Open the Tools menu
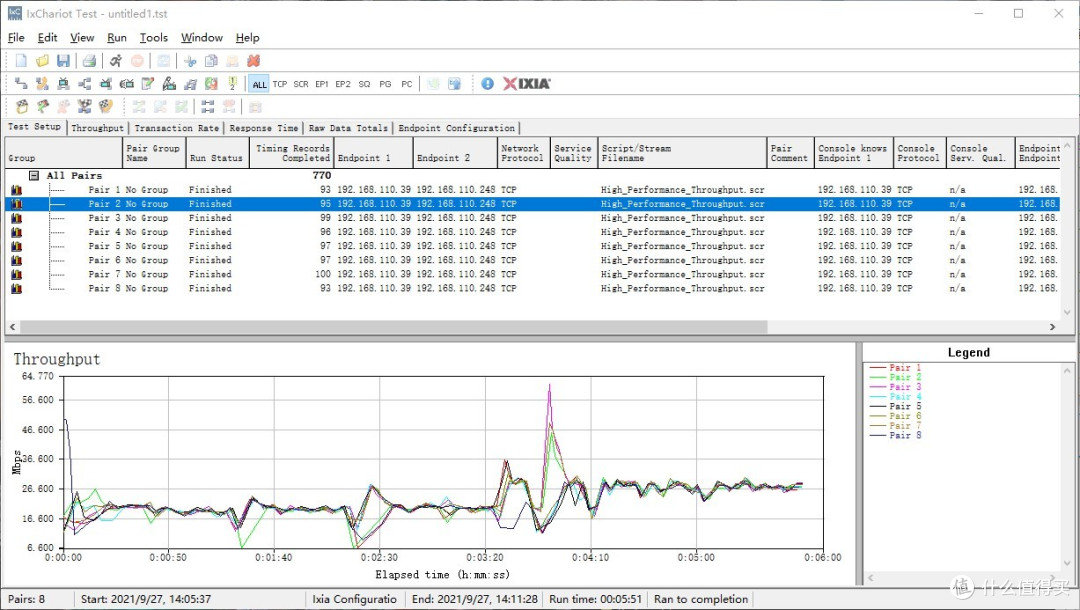This screenshot has width=1080, height=610. point(154,38)
